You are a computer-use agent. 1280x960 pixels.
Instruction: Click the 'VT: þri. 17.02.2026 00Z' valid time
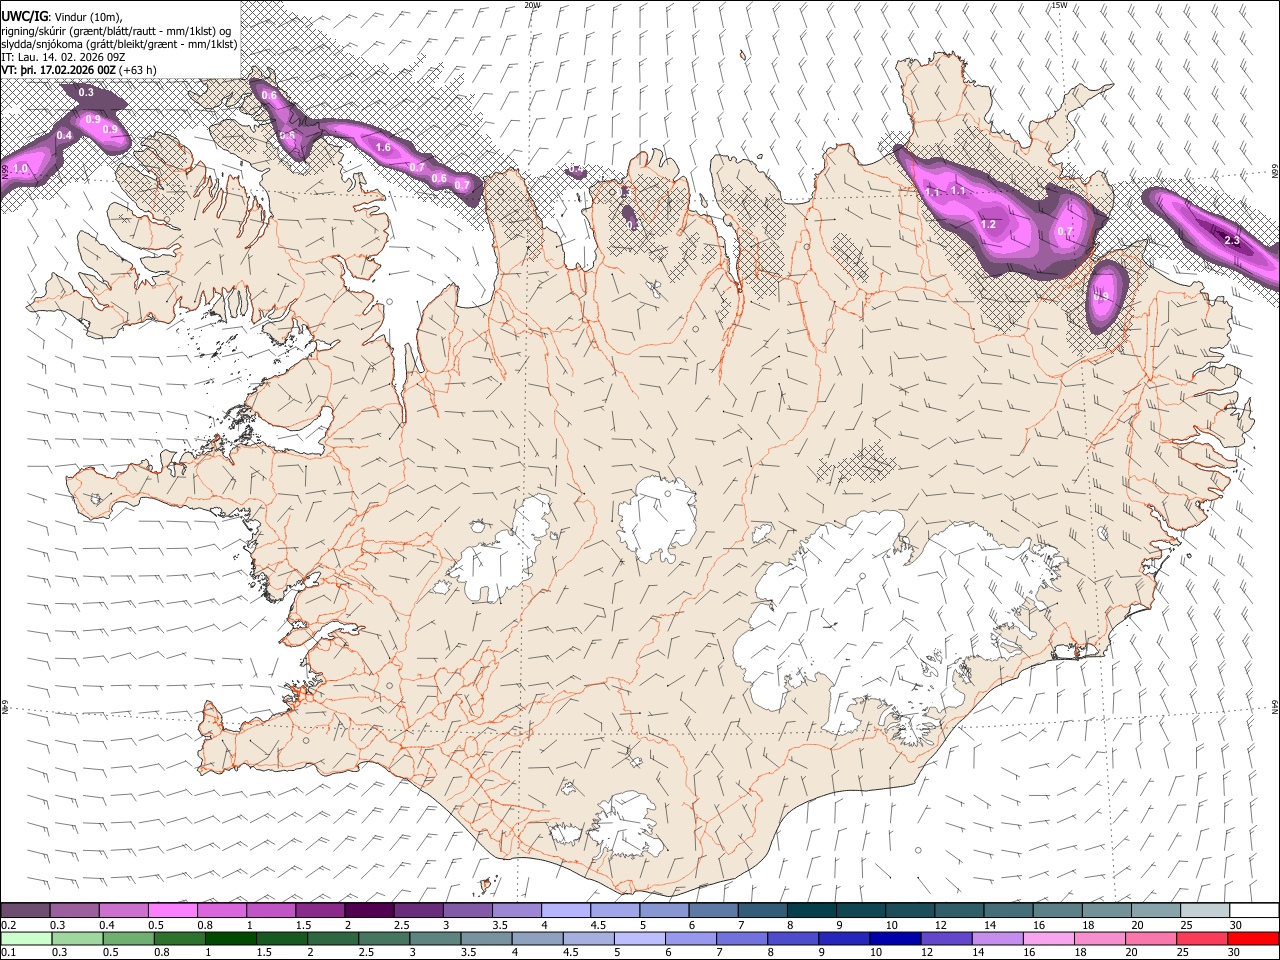pos(58,71)
